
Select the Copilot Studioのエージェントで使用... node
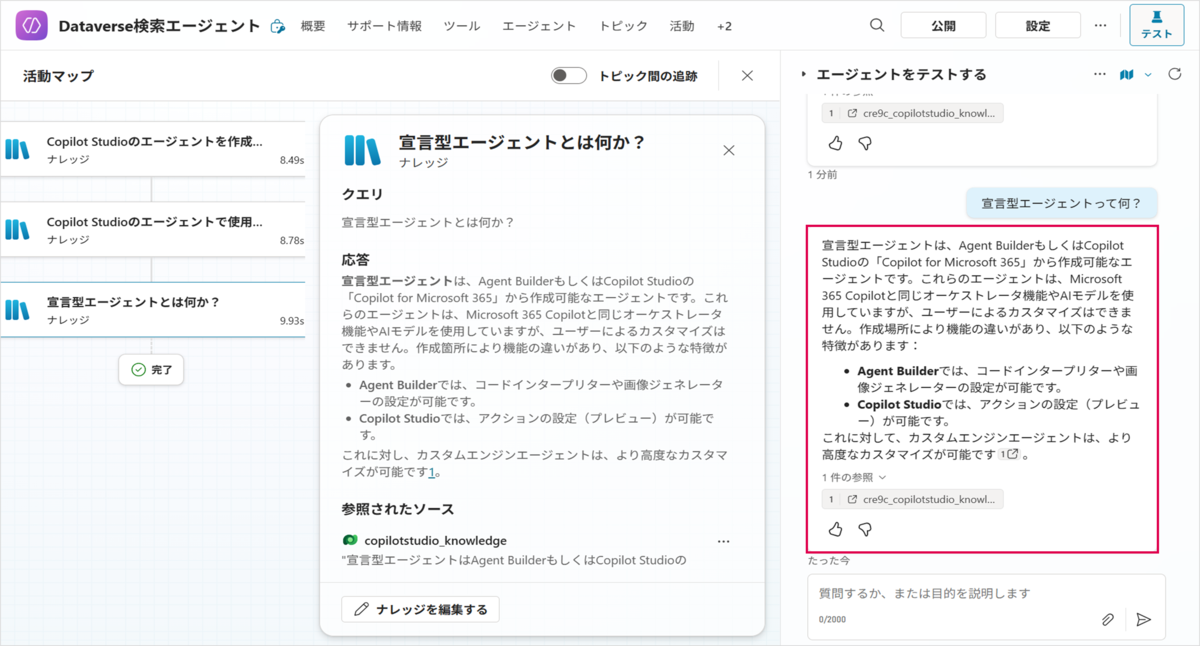coord(152,230)
